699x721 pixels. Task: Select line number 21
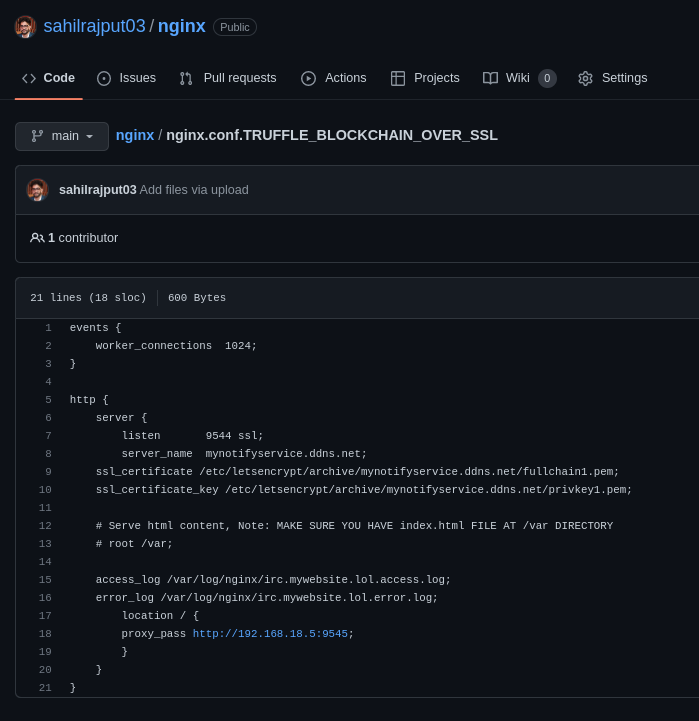[x=45, y=688]
